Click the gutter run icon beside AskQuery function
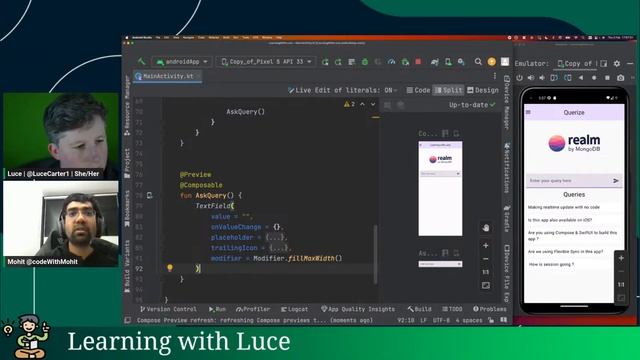 coord(150,196)
